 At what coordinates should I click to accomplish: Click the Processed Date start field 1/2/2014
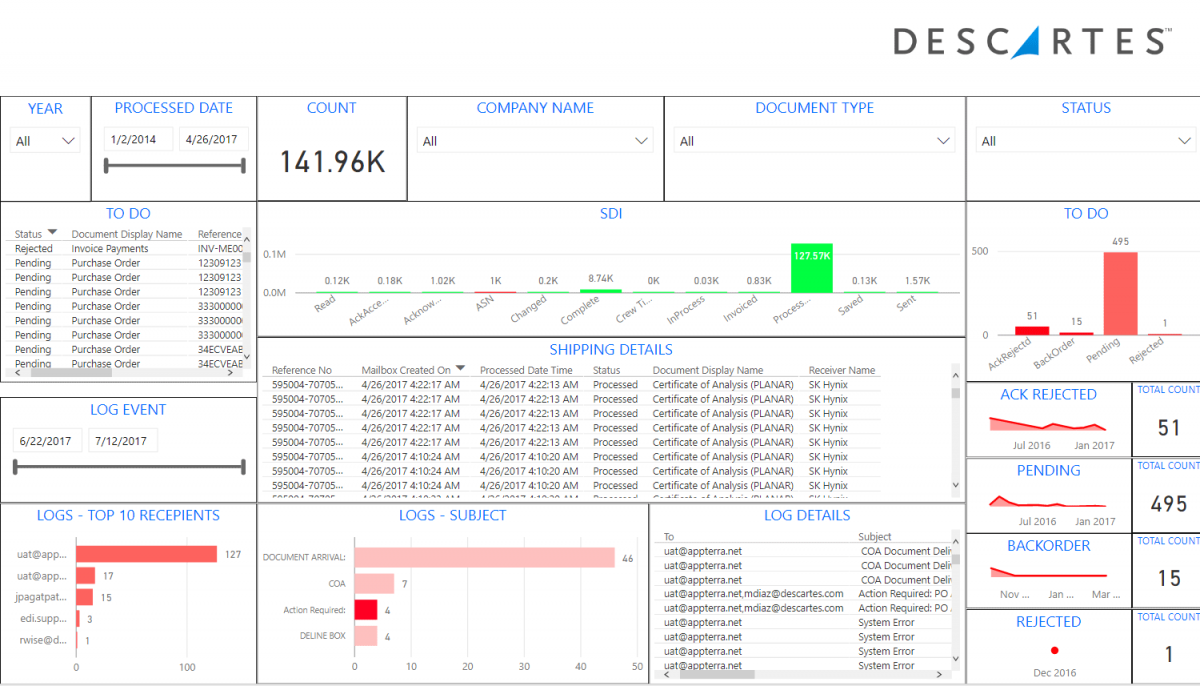click(x=139, y=139)
